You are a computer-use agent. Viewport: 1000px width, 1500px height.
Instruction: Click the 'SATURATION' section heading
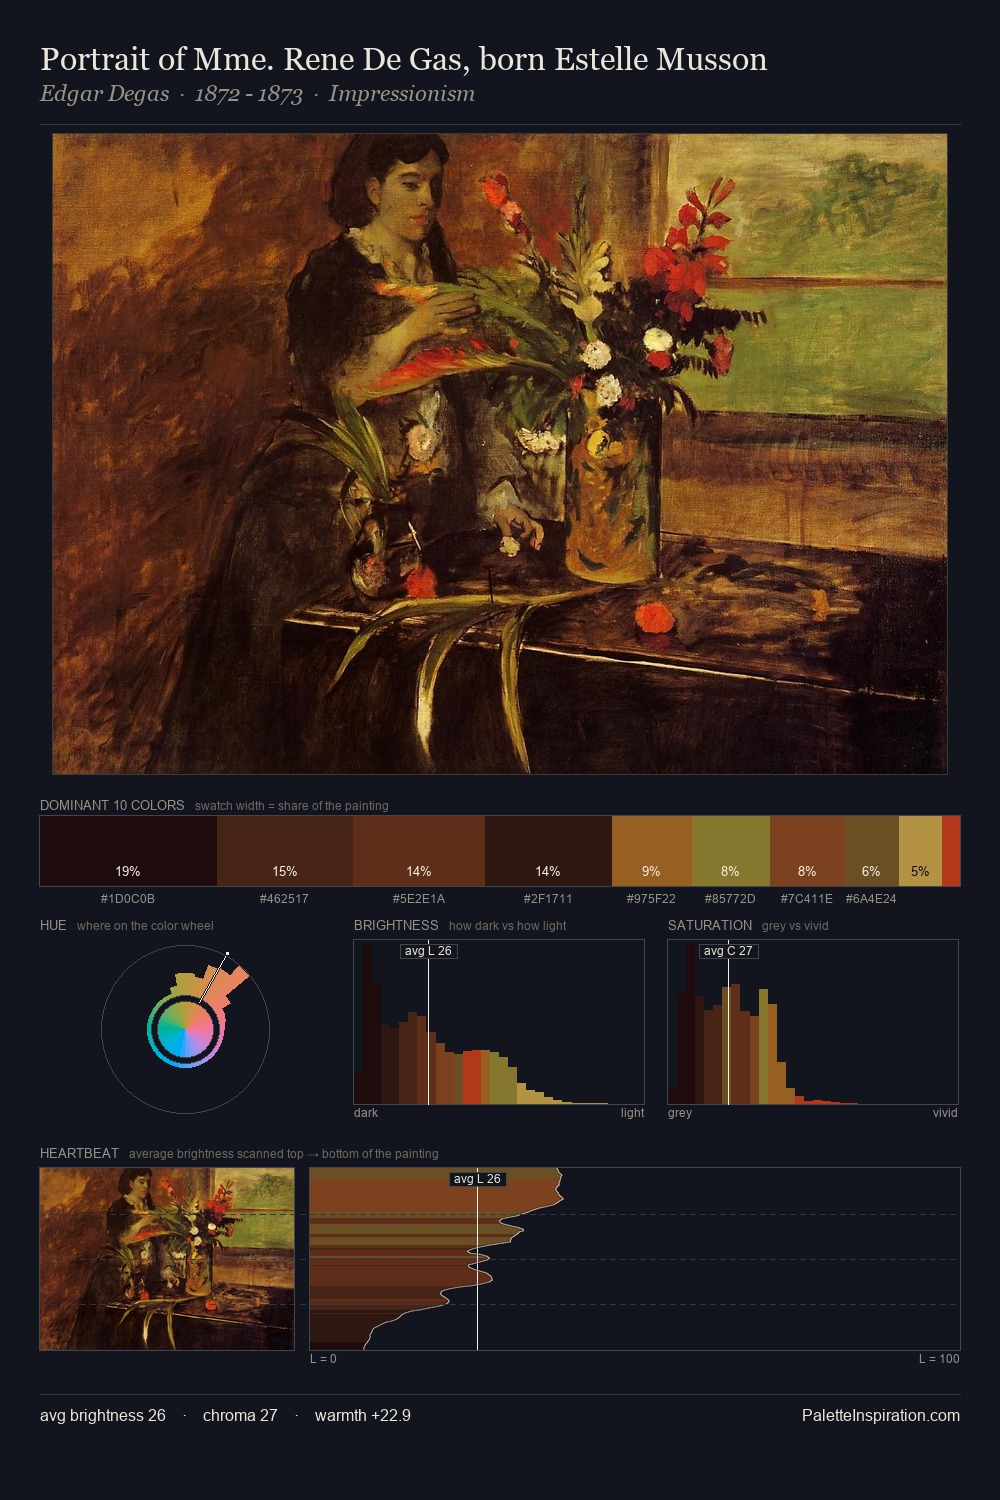pyautogui.click(x=710, y=925)
